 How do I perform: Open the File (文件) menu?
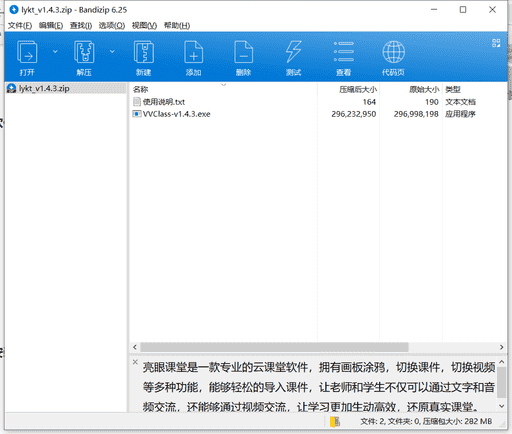[x=20, y=26]
